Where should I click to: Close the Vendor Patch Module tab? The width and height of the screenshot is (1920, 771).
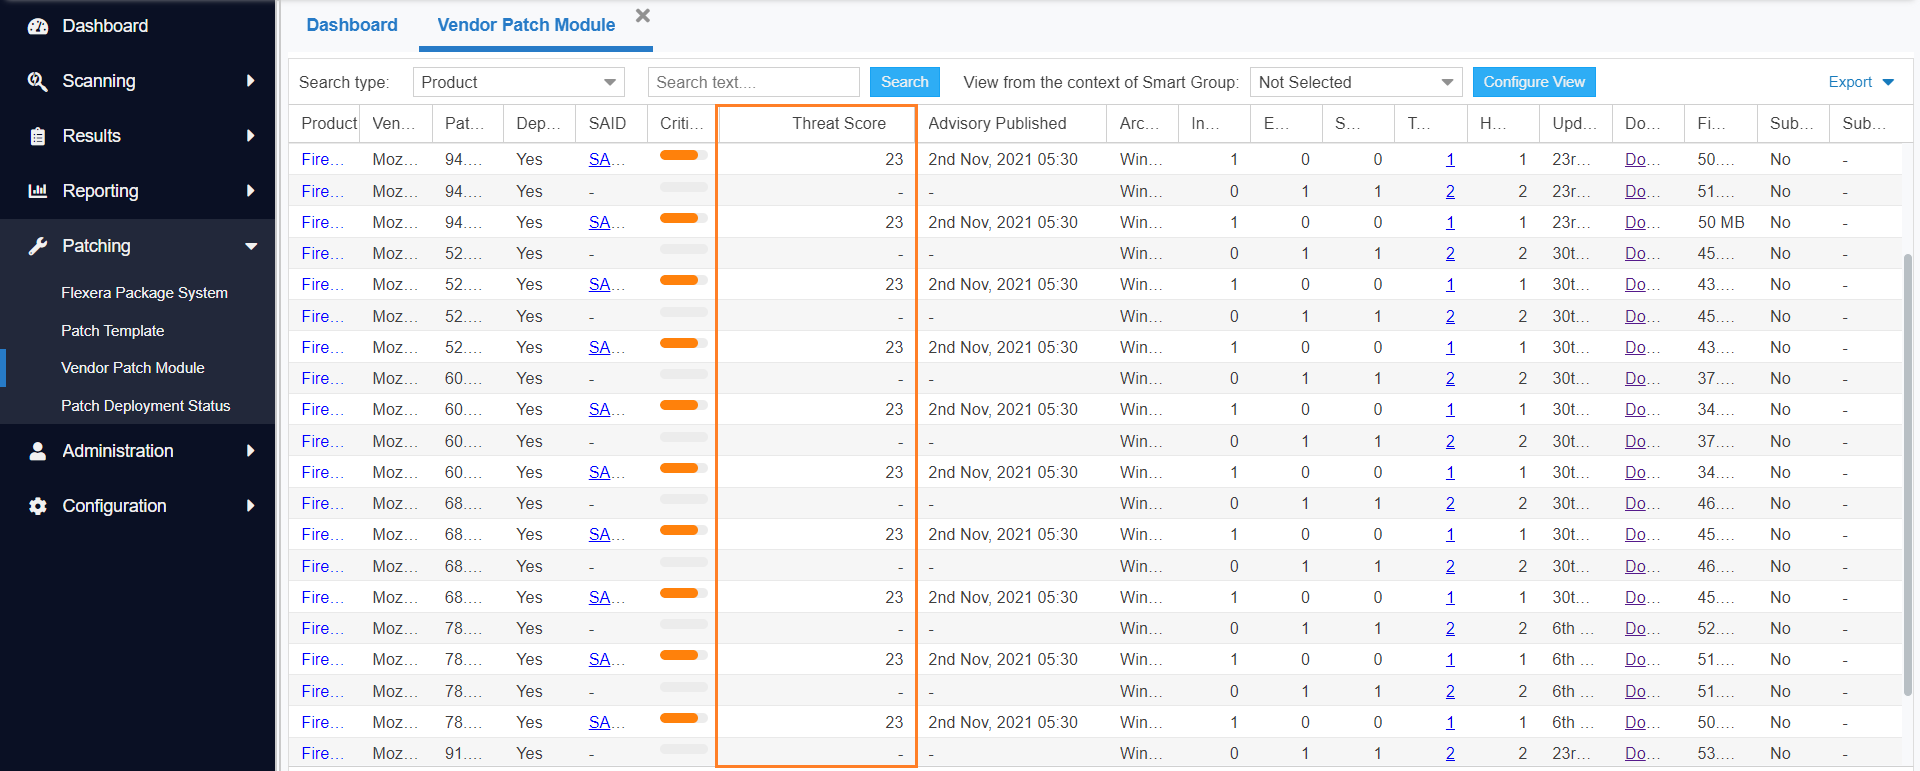643,15
